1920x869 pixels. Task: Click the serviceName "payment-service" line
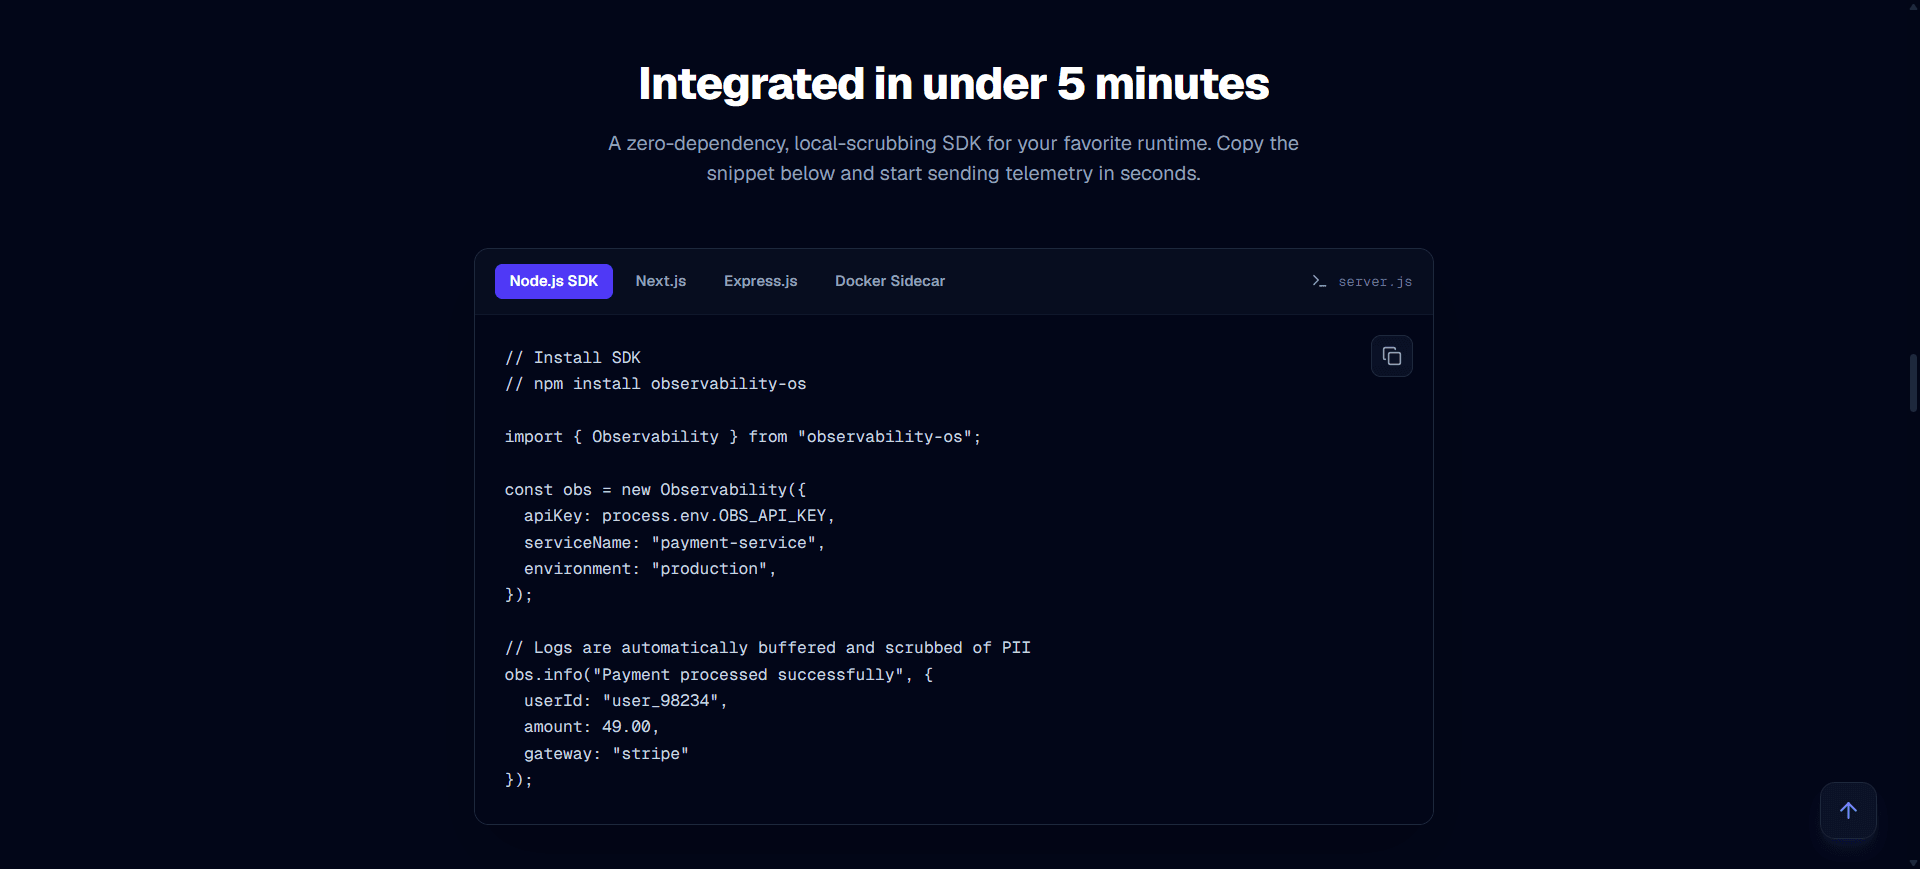[675, 543]
